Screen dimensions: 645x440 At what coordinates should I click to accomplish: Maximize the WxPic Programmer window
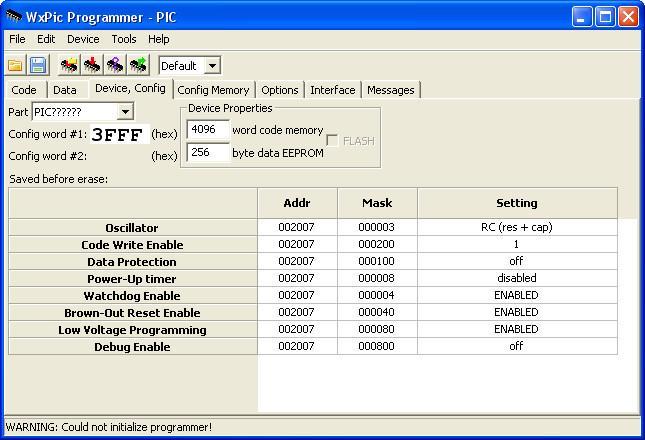tap(605, 17)
